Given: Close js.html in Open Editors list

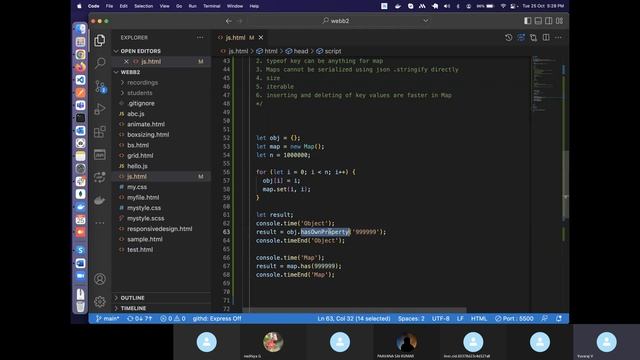Looking at the screenshot, I should pos(126,61).
